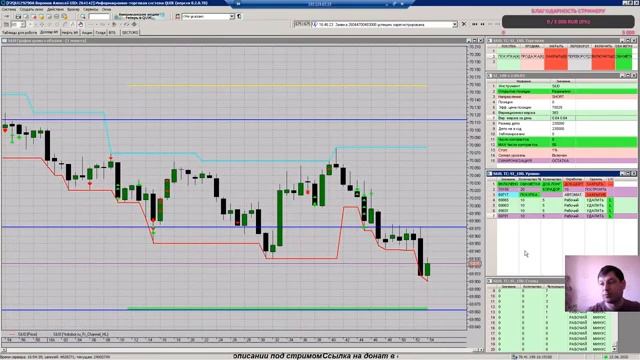
Task: Click the icon left of toolbar combo box
Action: tap(178, 16)
